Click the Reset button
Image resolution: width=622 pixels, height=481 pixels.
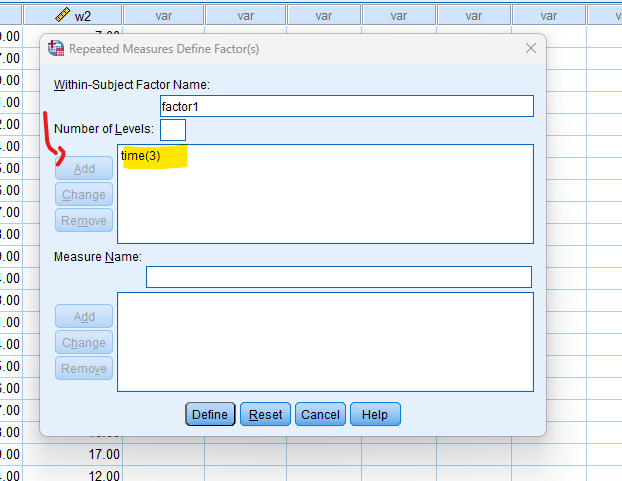click(x=265, y=414)
